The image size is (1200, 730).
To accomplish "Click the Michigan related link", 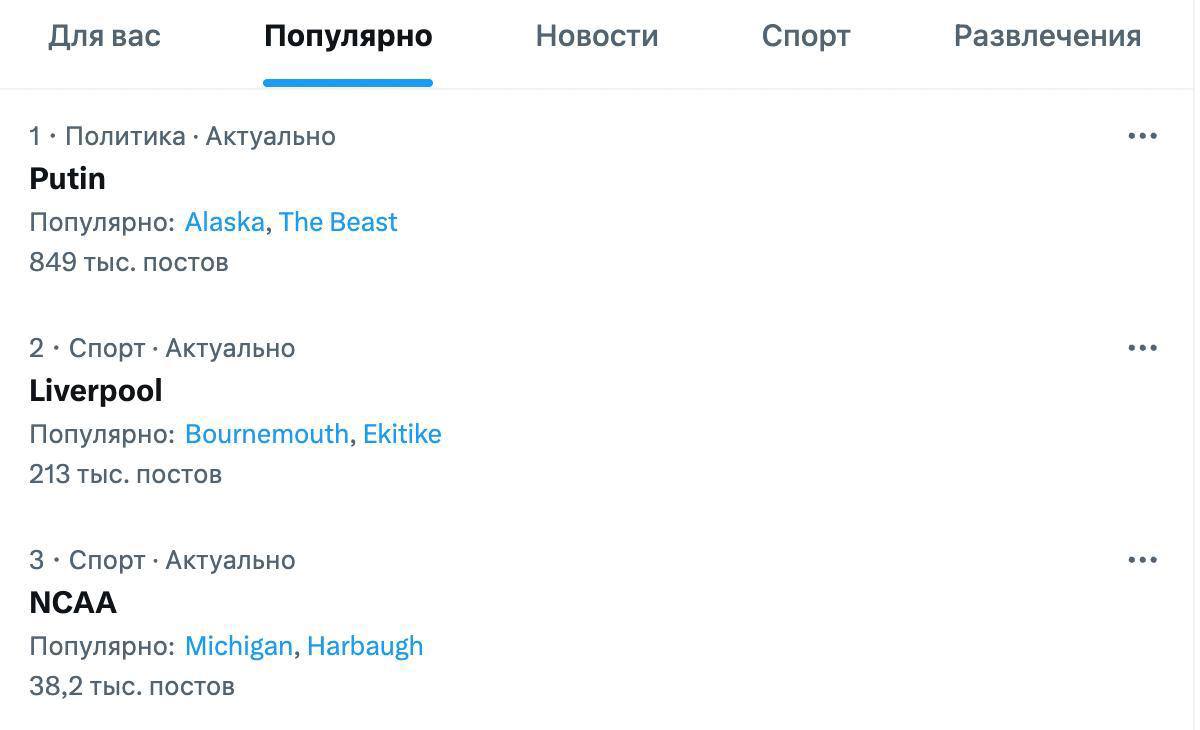I will (239, 646).
